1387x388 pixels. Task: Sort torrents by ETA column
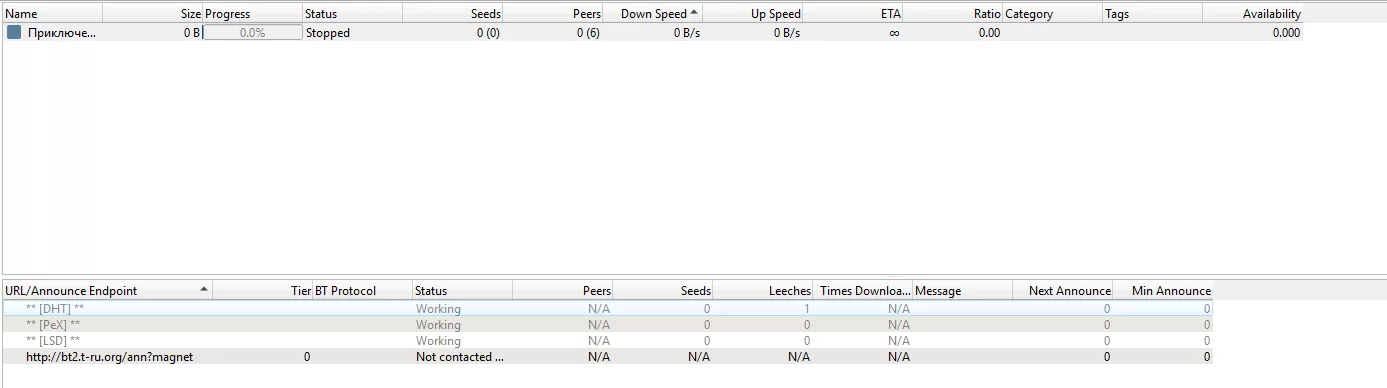[852, 14]
